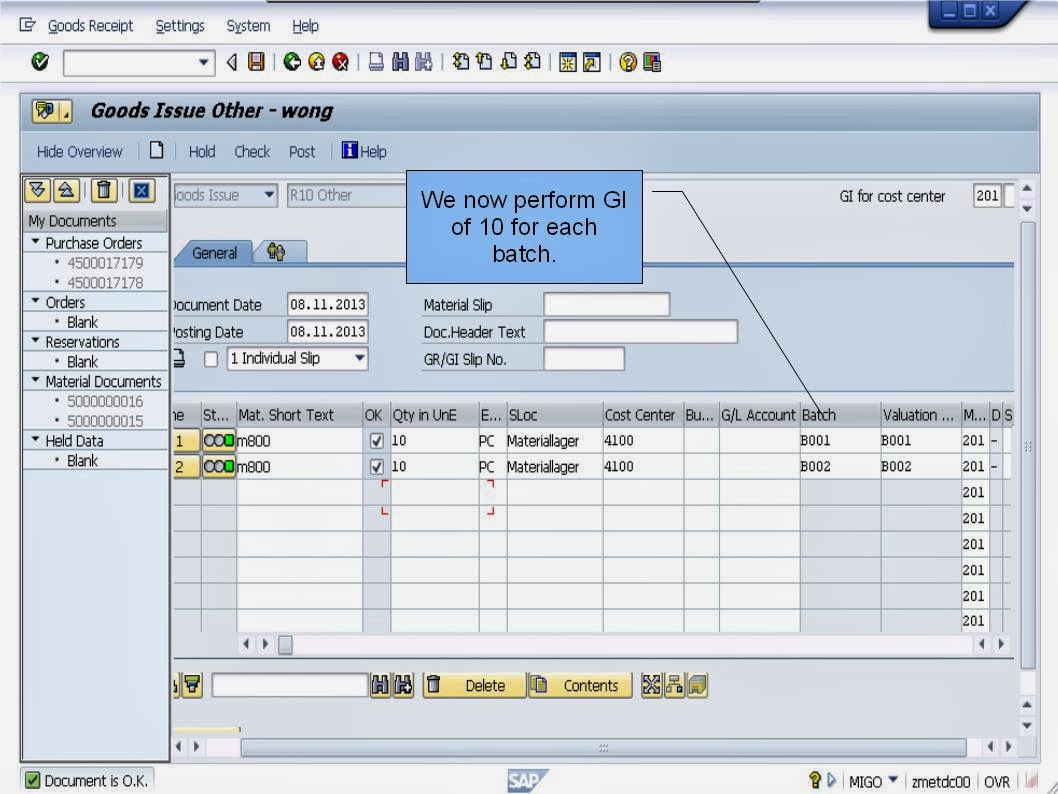Click the Find Next binoculars icon in toolbar
This screenshot has height=794, width=1058.
pyautogui.click(x=424, y=62)
